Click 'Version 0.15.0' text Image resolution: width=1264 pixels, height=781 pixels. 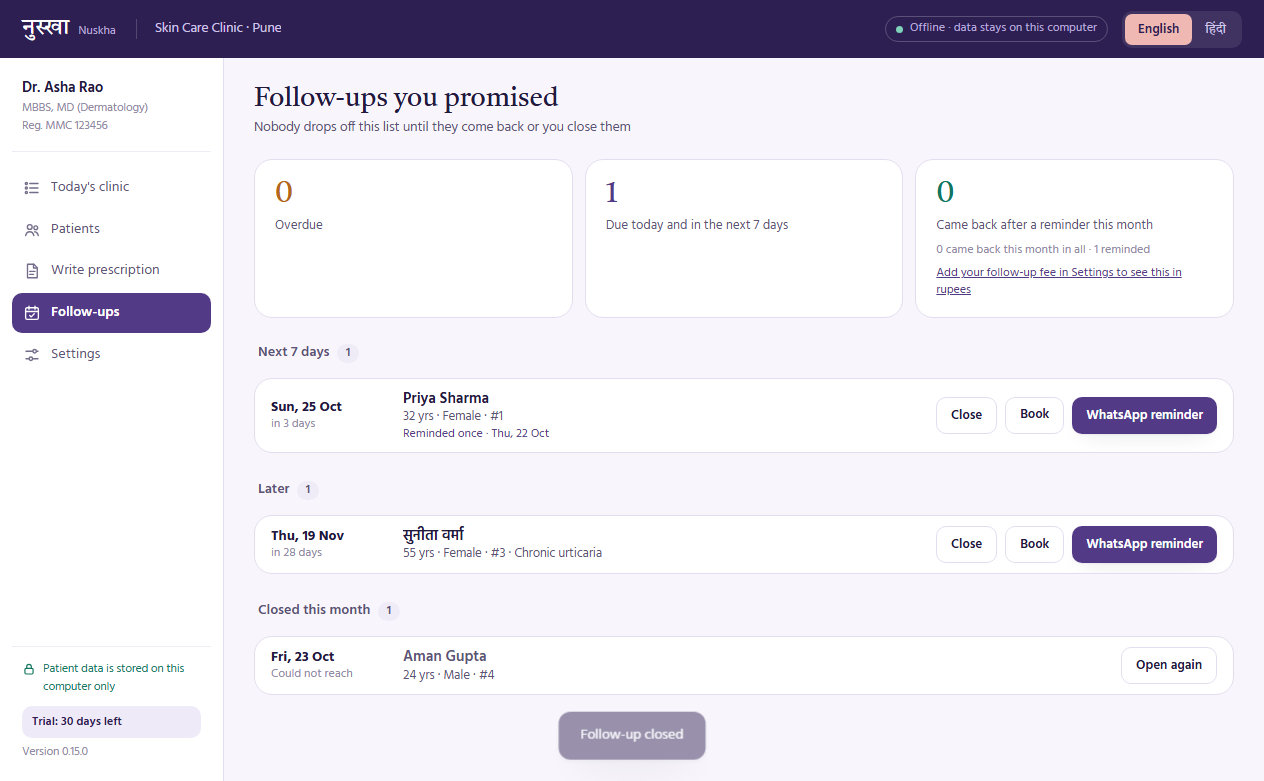tap(55, 751)
